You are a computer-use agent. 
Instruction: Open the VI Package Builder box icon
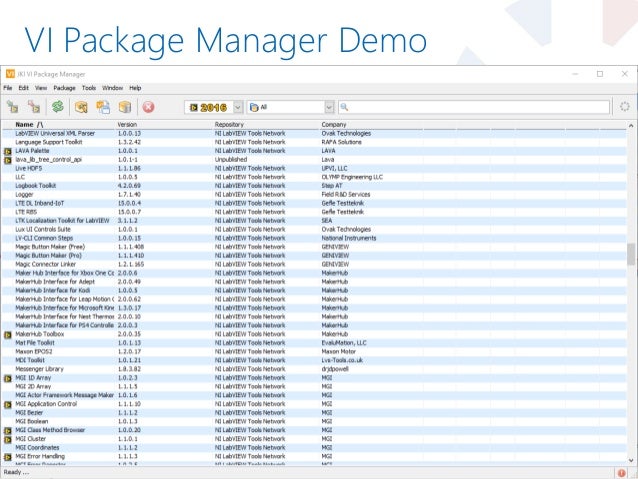[125, 107]
